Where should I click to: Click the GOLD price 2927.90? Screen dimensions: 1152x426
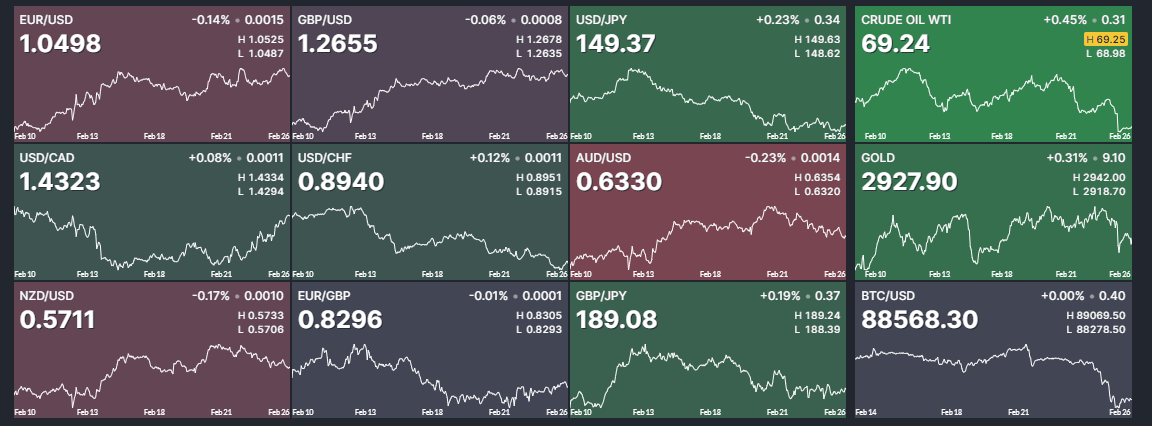point(910,181)
